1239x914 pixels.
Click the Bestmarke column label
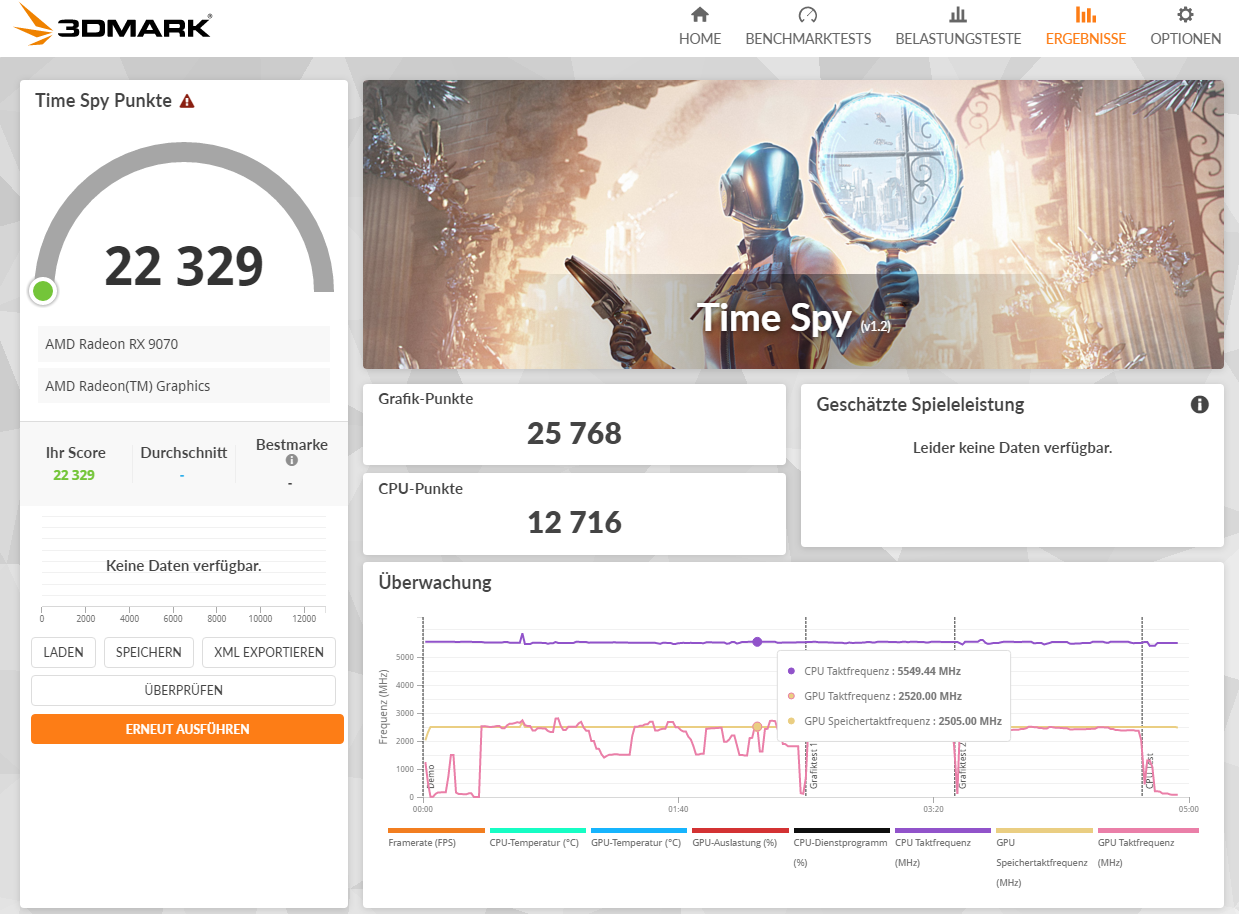coord(292,445)
